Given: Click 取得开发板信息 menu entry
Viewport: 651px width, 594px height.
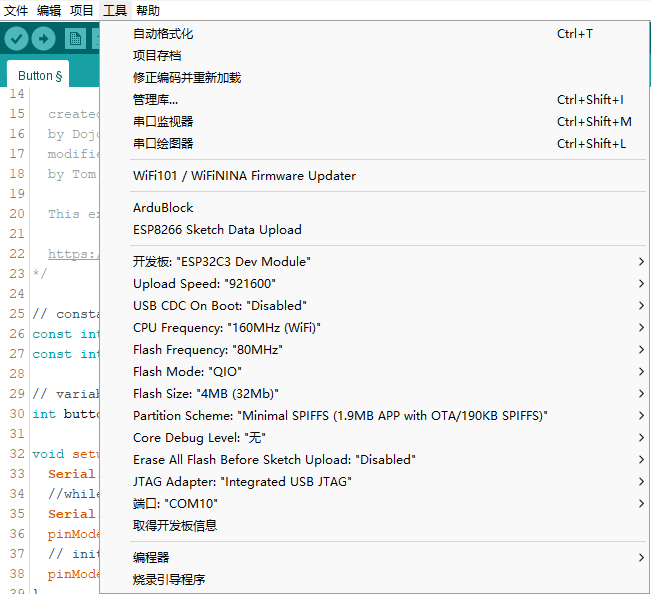Looking at the screenshot, I should (x=175, y=526).
